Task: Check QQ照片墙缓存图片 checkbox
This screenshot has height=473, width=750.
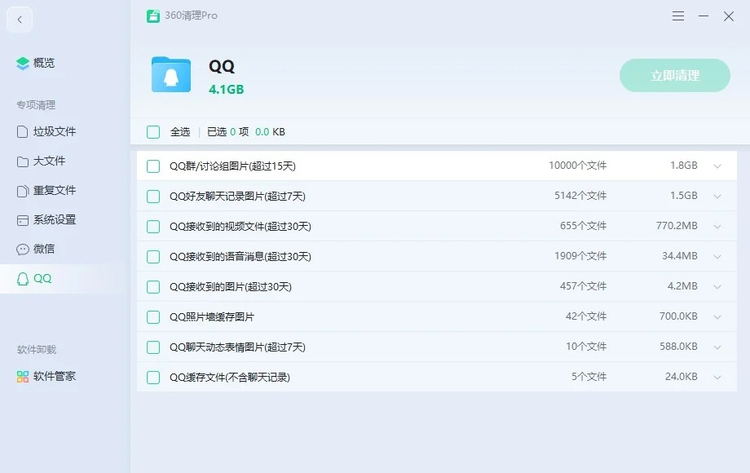Action: [x=153, y=317]
